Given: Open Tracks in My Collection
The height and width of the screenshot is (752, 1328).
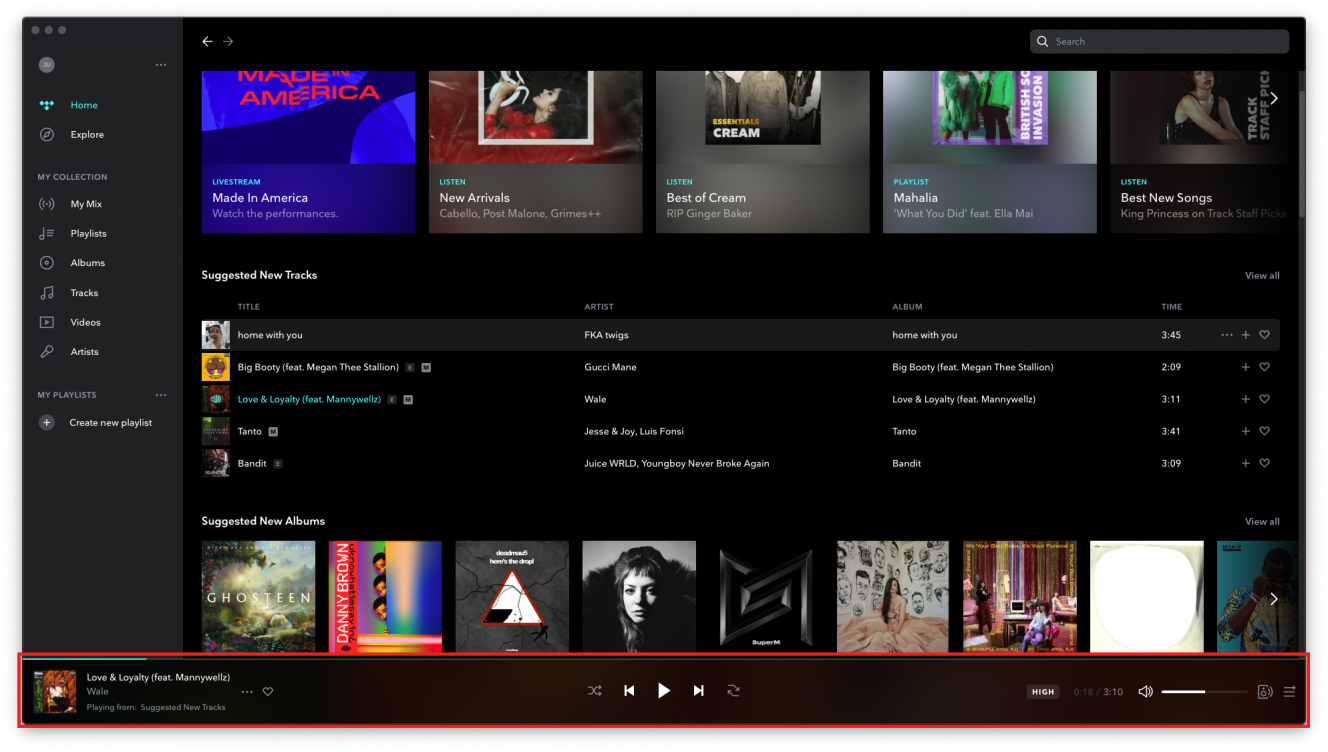Looking at the screenshot, I should click(84, 293).
